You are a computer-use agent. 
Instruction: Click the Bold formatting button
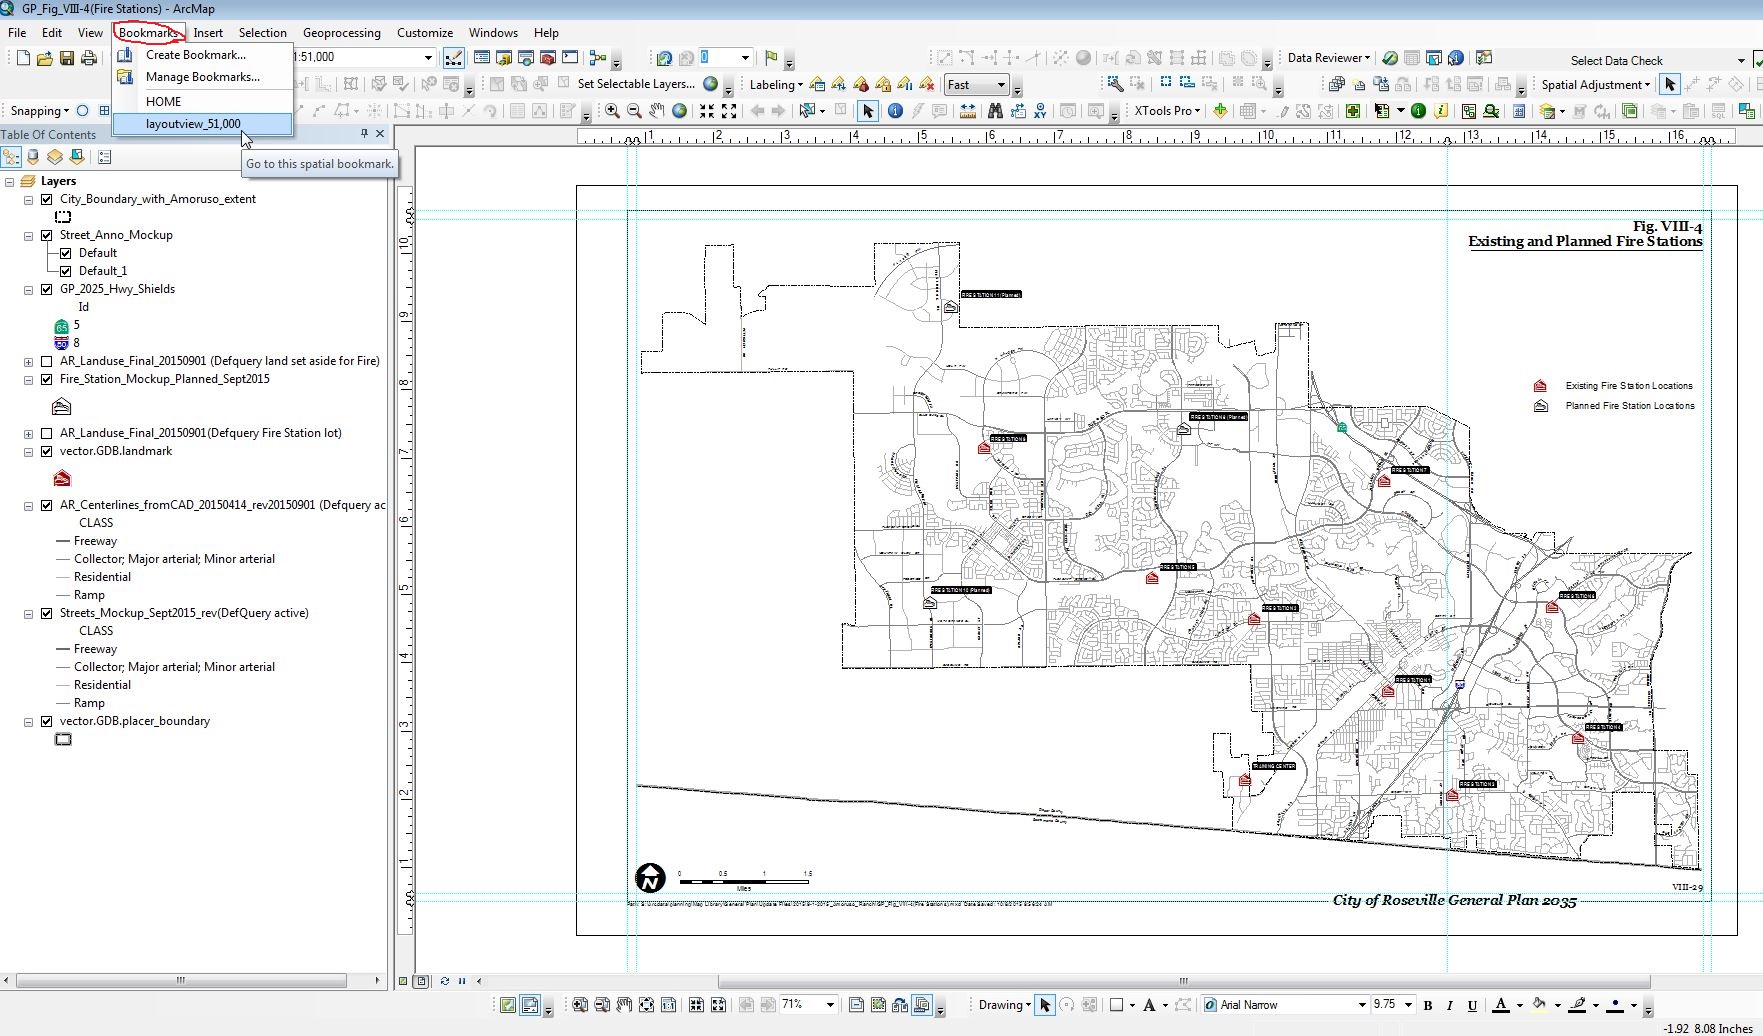pos(1428,1005)
